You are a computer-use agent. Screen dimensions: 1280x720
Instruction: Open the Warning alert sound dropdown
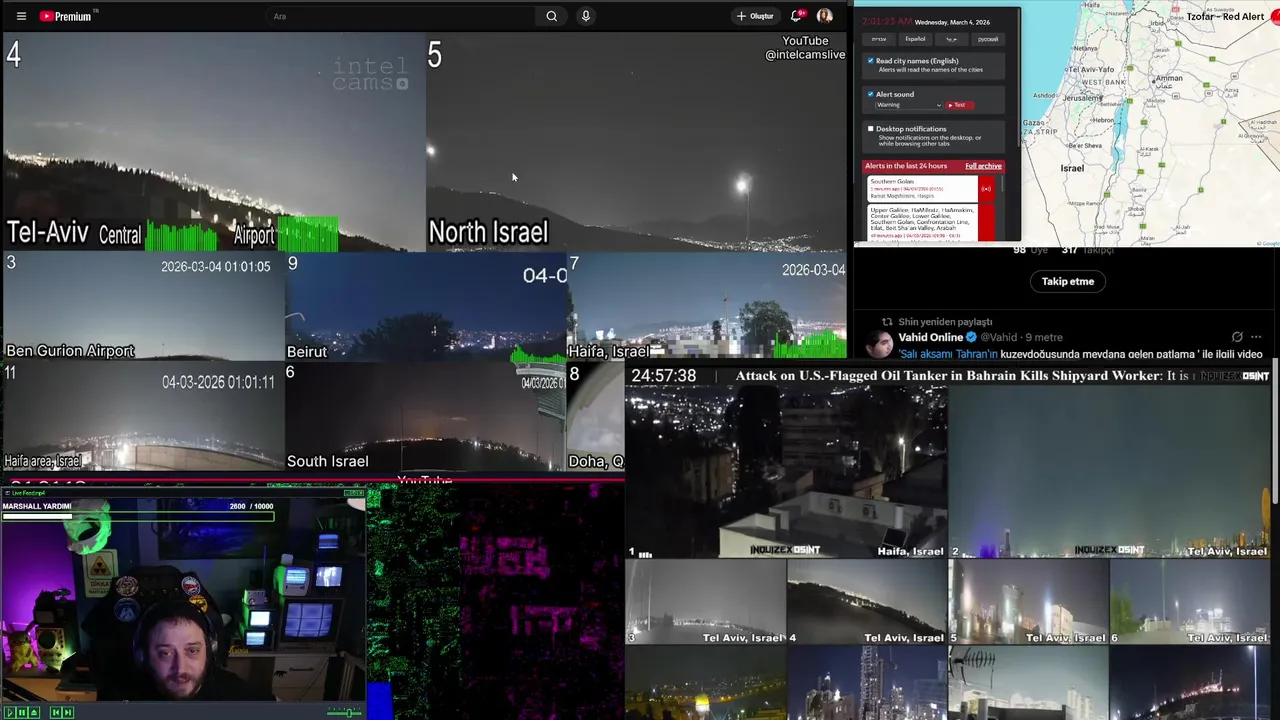909,105
